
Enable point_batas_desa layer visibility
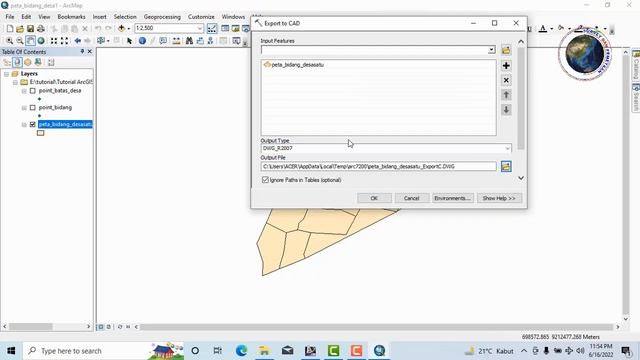[x=33, y=91]
